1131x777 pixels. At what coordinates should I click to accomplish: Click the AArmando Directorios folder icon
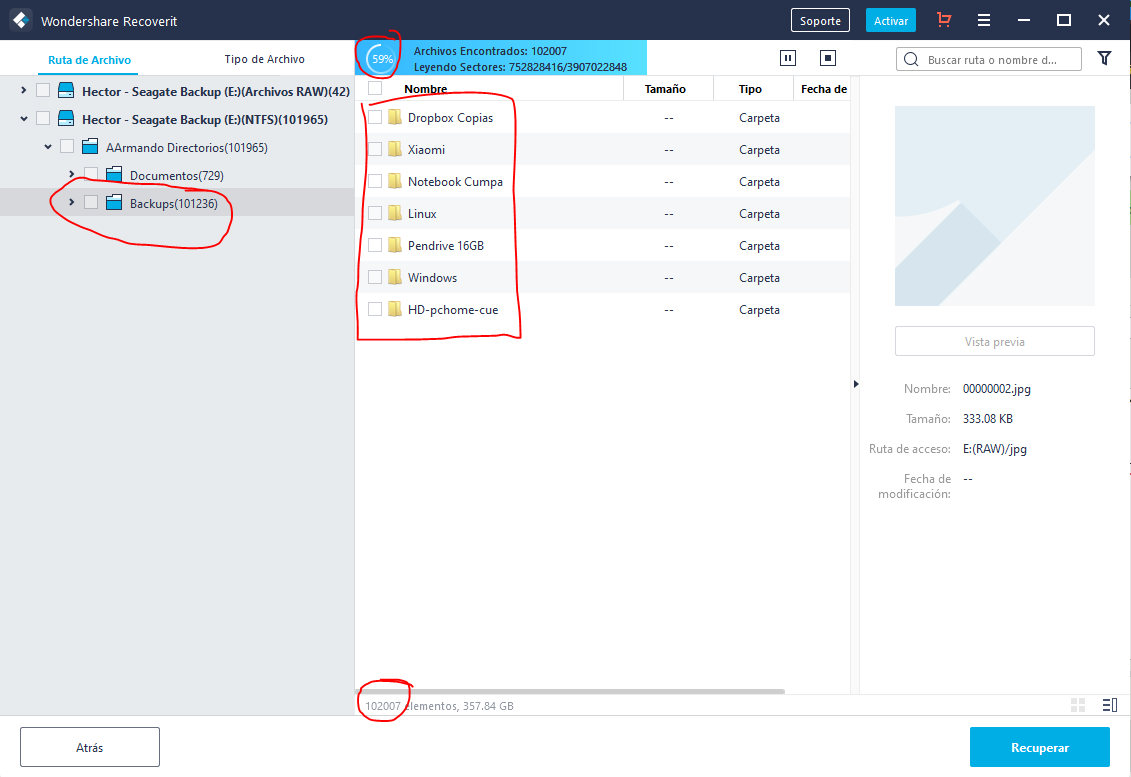point(90,147)
